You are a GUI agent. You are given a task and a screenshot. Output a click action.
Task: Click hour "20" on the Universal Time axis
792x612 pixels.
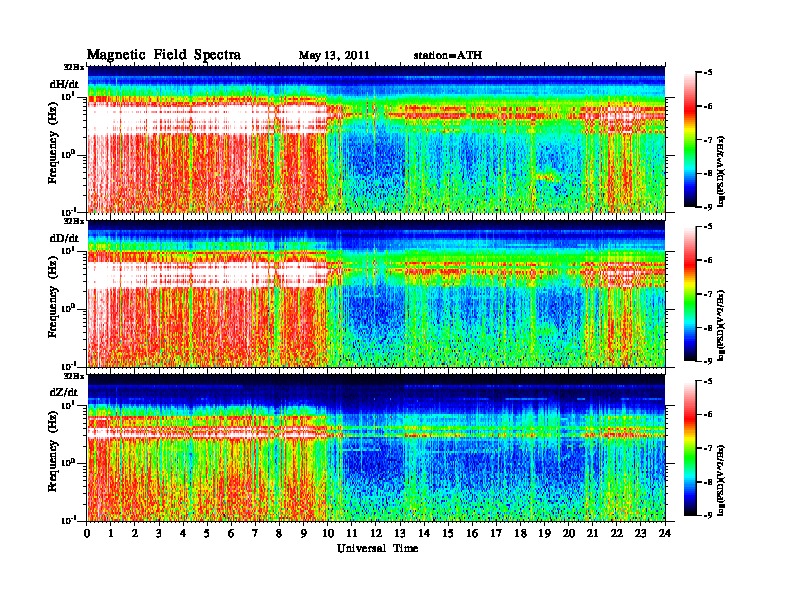(569, 533)
